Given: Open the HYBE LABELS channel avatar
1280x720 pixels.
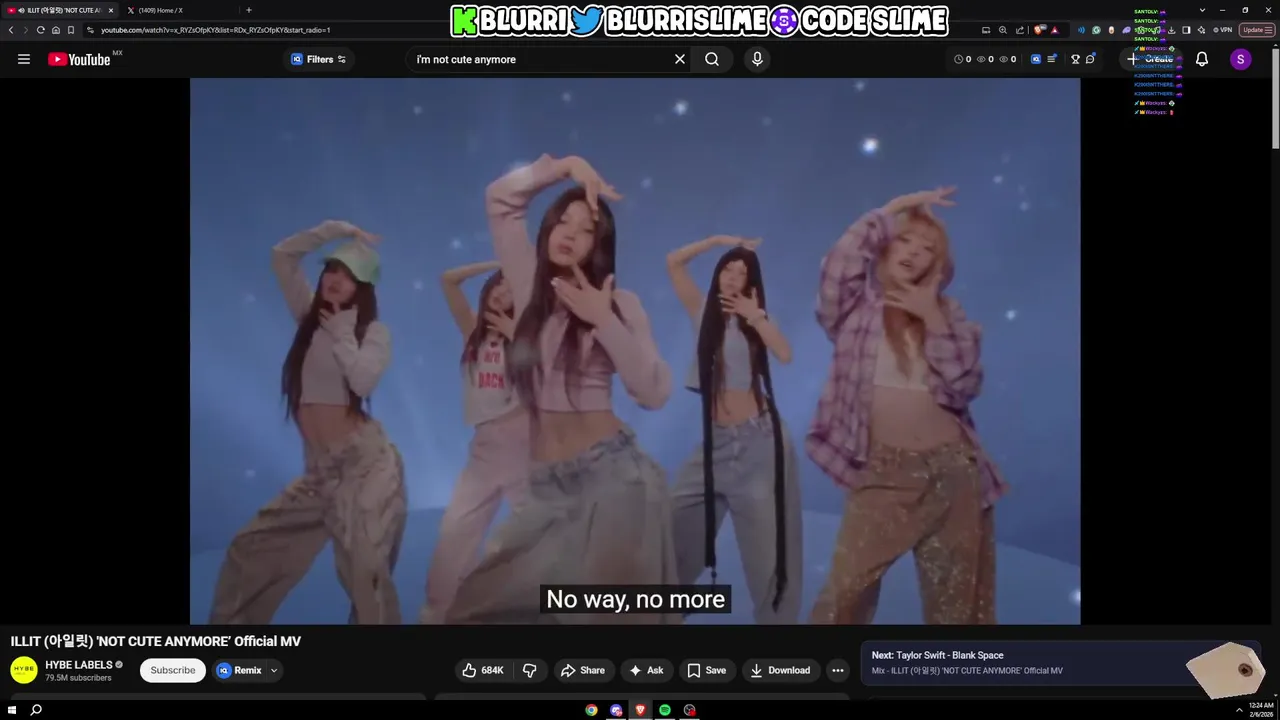Looking at the screenshot, I should pos(24,670).
